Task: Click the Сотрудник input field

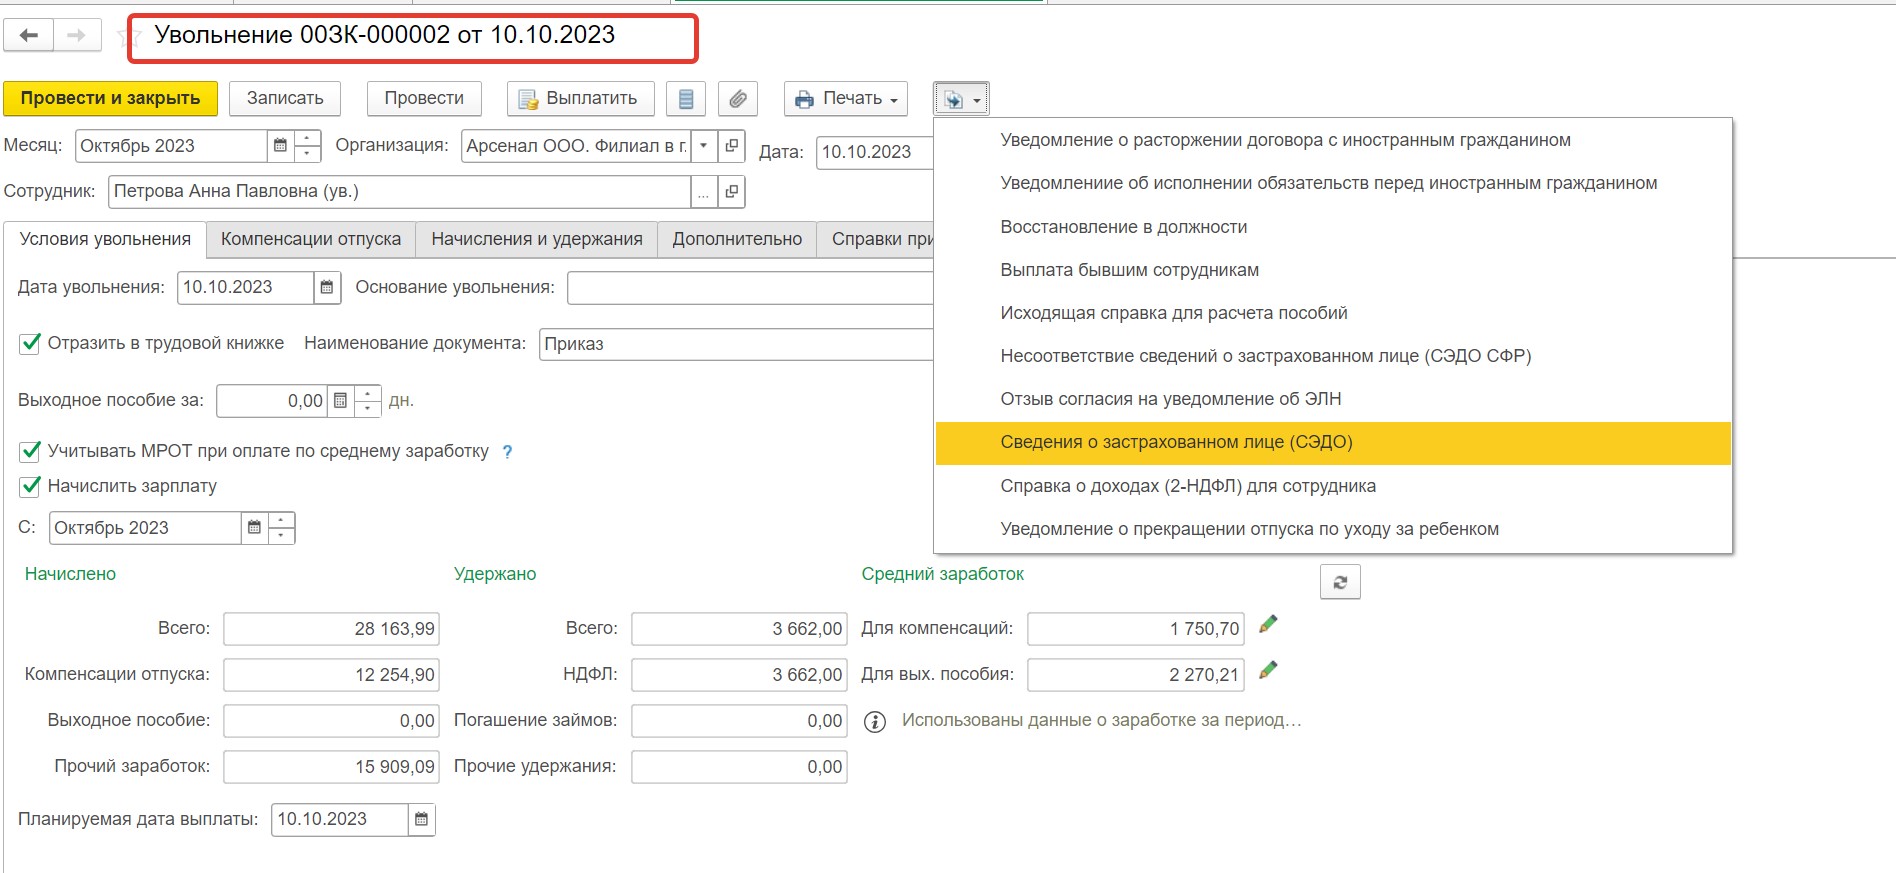Action: pos(398,192)
